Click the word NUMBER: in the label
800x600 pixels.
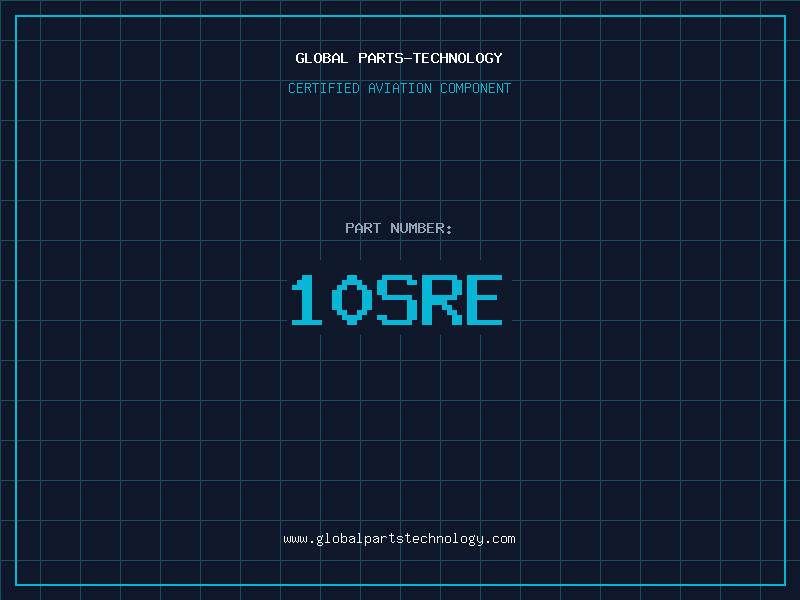coord(421,228)
